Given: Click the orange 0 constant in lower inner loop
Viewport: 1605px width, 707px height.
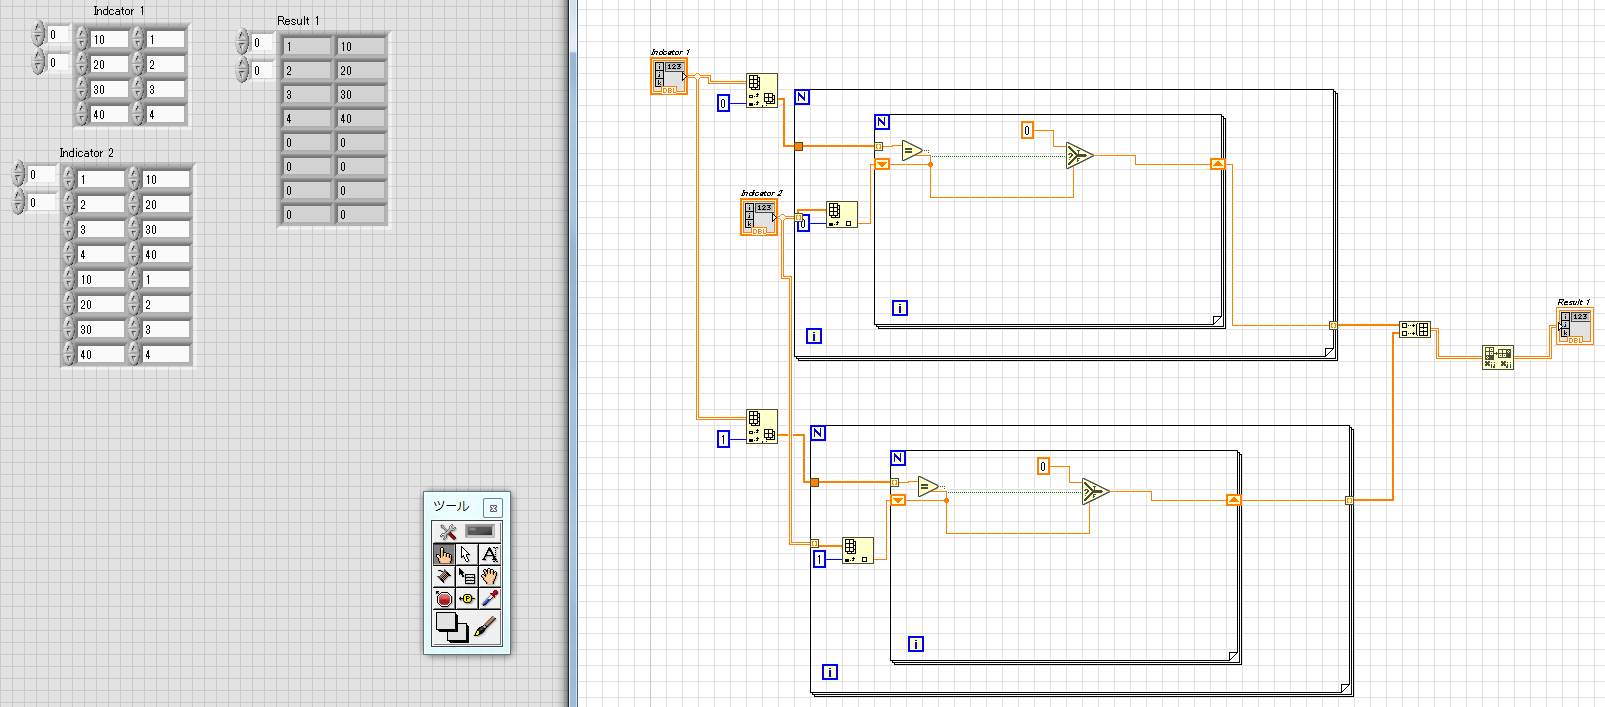Looking at the screenshot, I should (1043, 466).
